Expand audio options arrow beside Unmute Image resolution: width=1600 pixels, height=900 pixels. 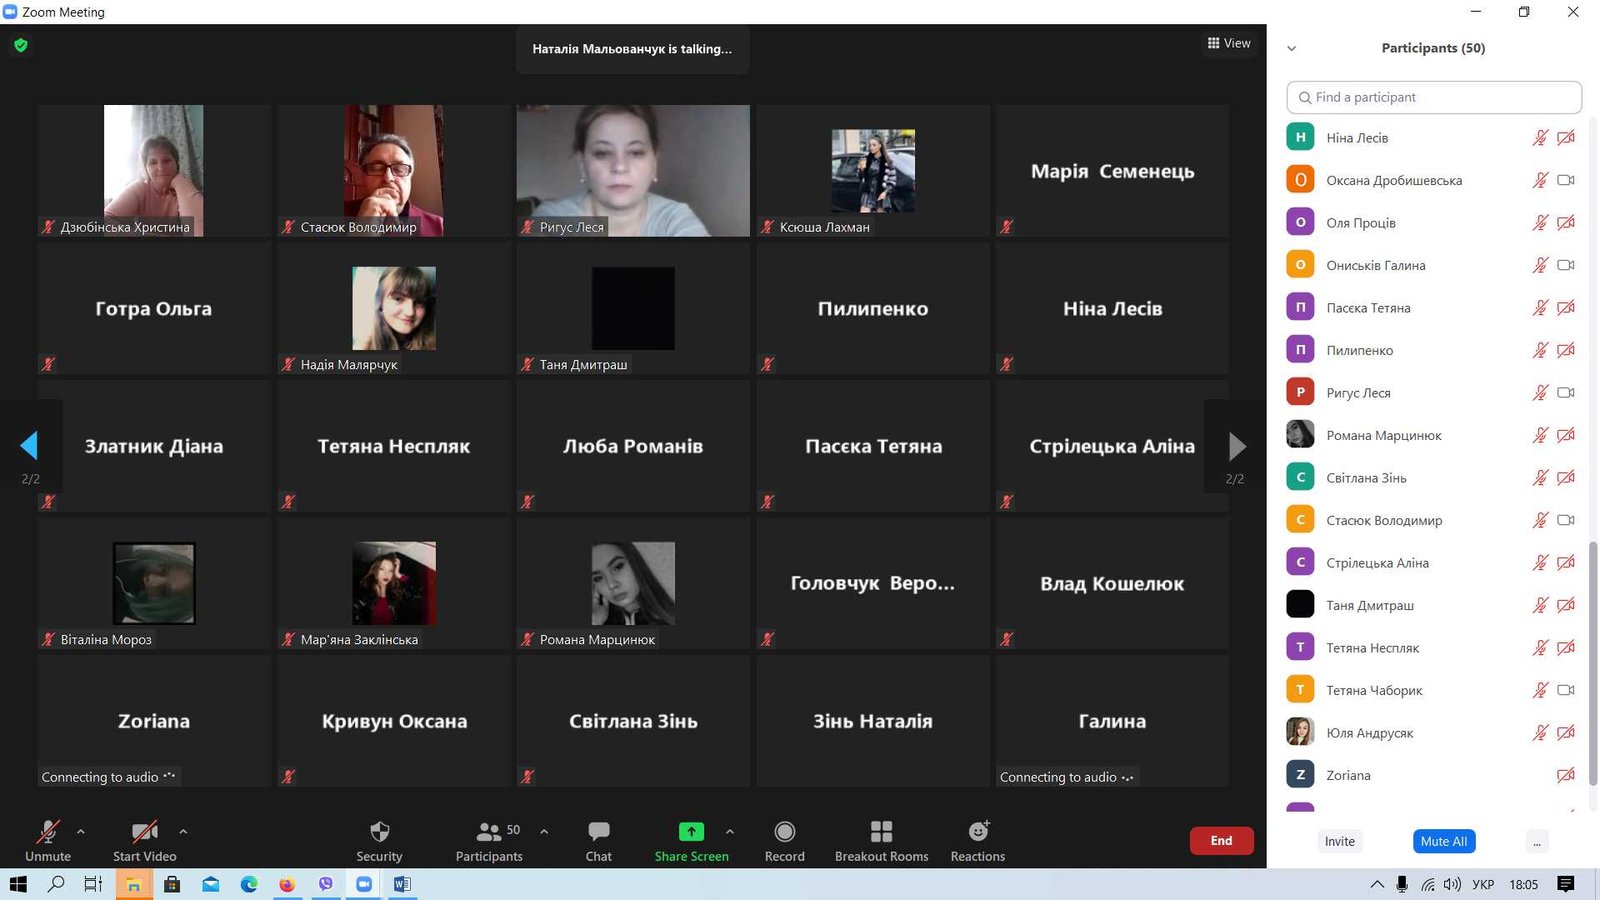(x=81, y=831)
